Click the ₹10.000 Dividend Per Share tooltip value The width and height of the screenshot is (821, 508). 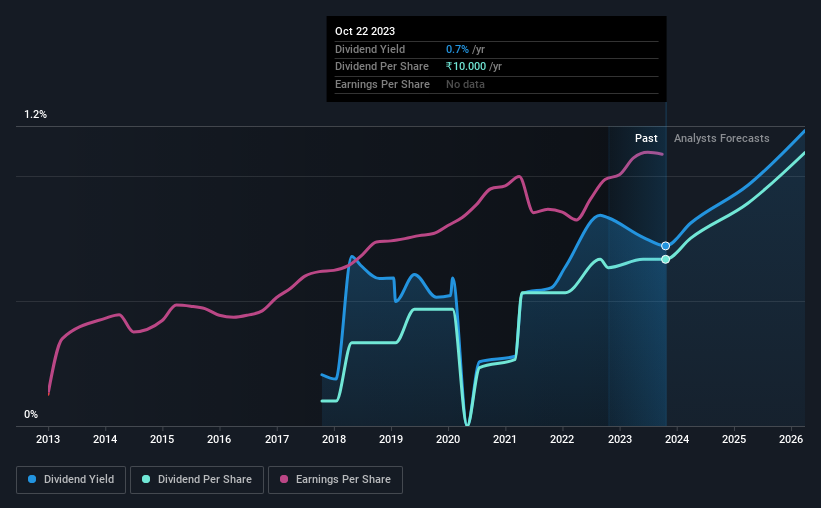[466, 67]
